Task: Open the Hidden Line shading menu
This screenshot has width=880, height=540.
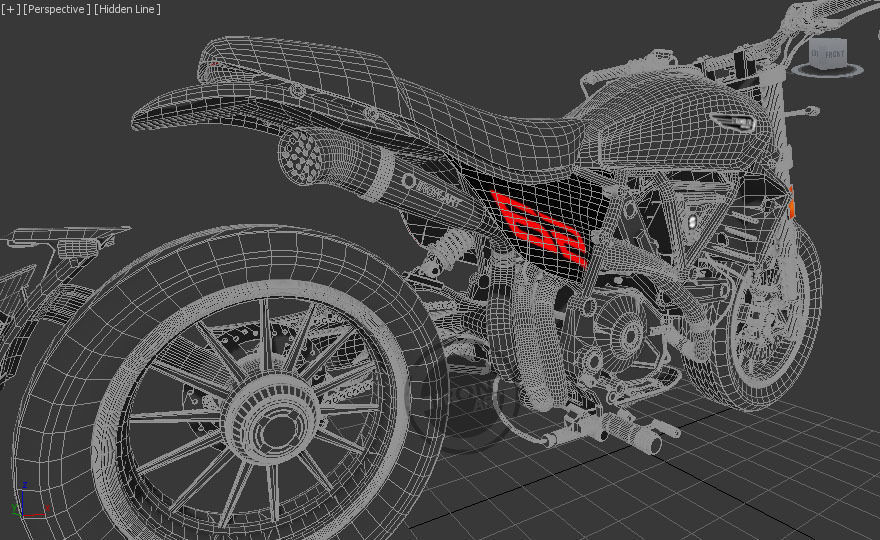Action: click(127, 9)
